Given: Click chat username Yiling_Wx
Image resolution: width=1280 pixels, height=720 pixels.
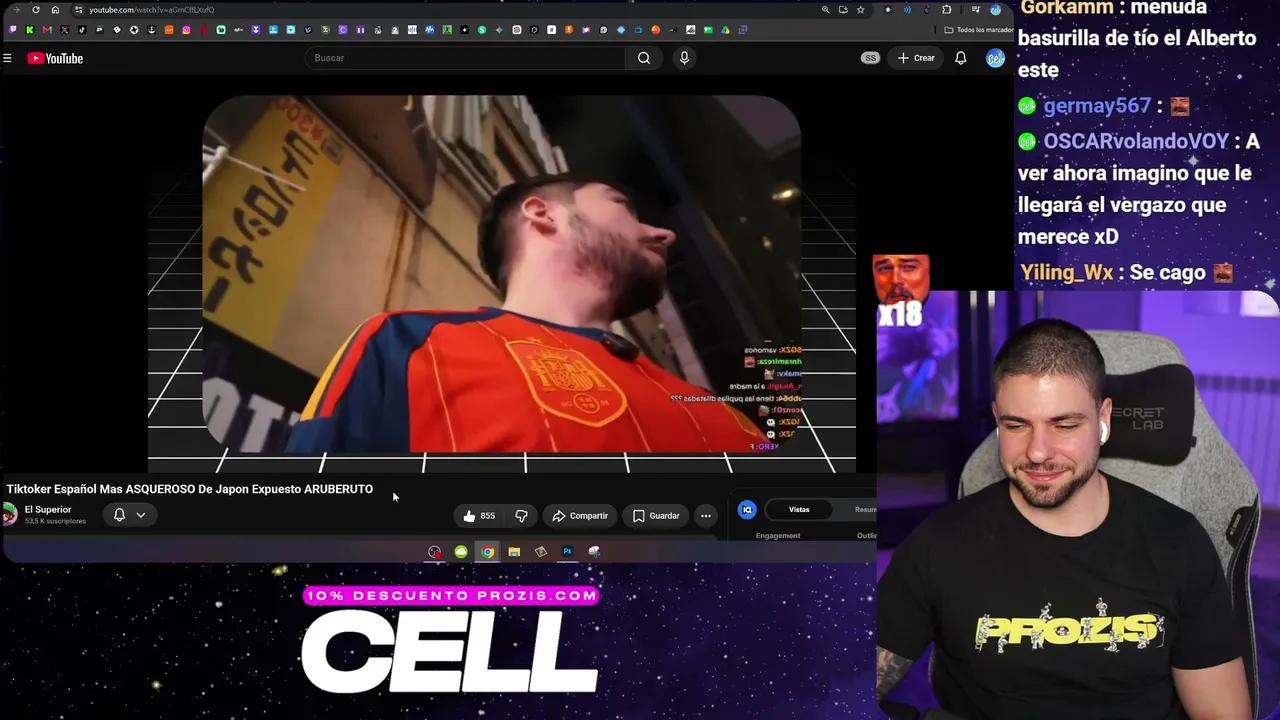Looking at the screenshot, I should tap(1066, 273).
